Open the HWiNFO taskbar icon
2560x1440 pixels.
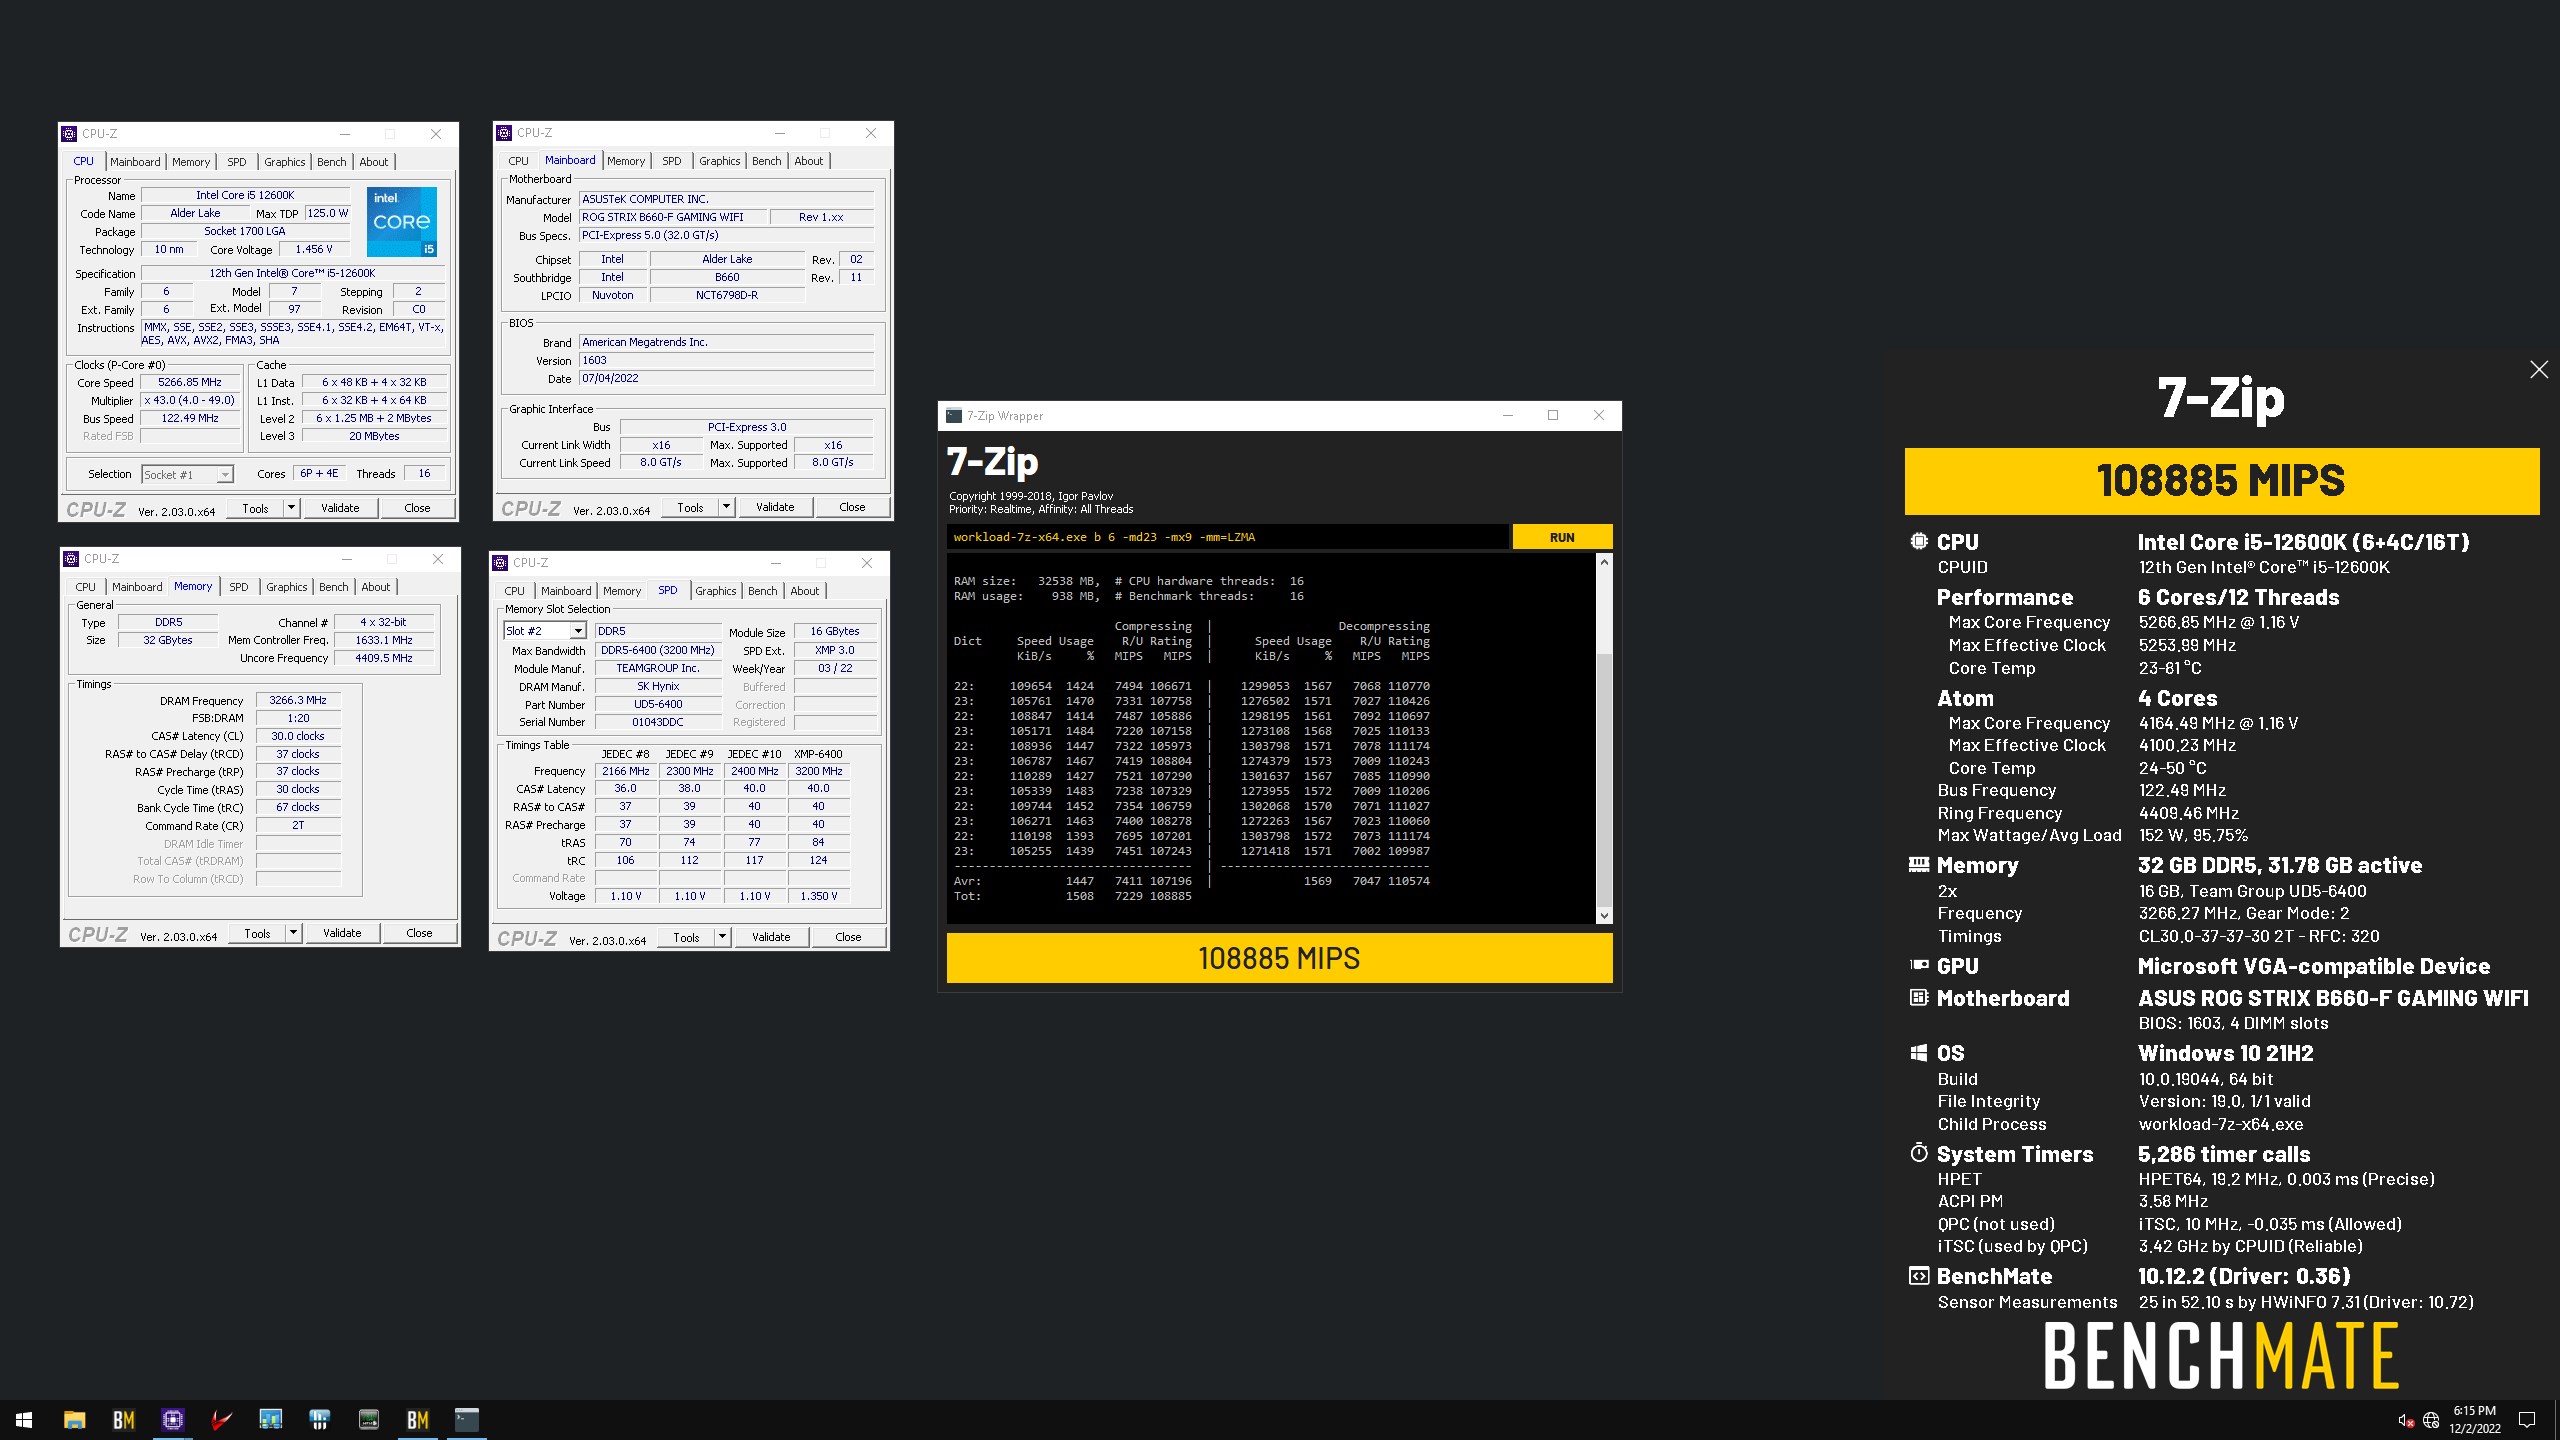pyautogui.click(x=319, y=1419)
